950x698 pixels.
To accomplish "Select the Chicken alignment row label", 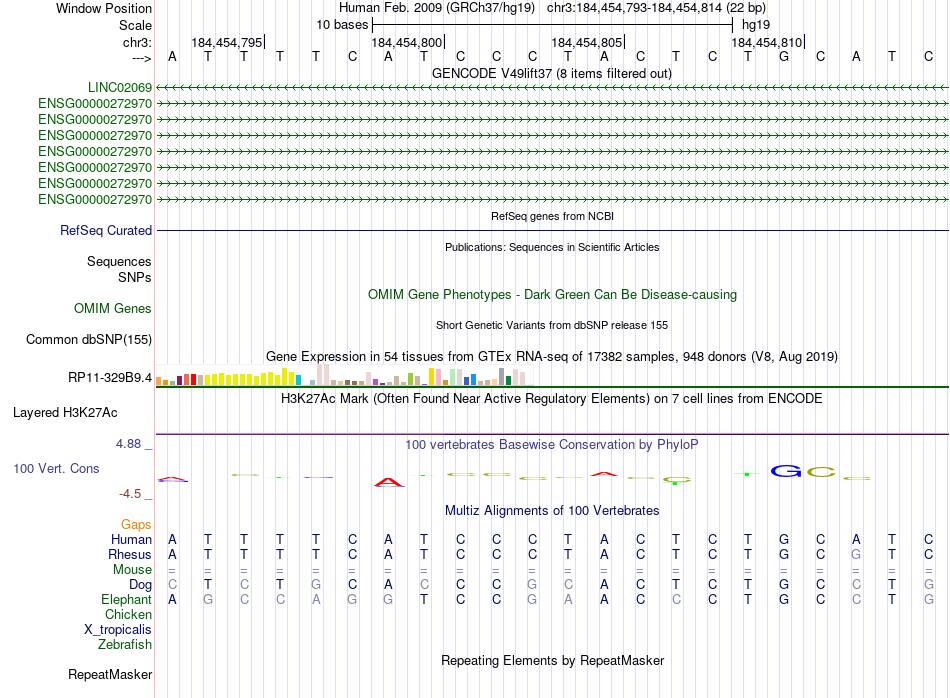I will pyautogui.click(x=128, y=614).
